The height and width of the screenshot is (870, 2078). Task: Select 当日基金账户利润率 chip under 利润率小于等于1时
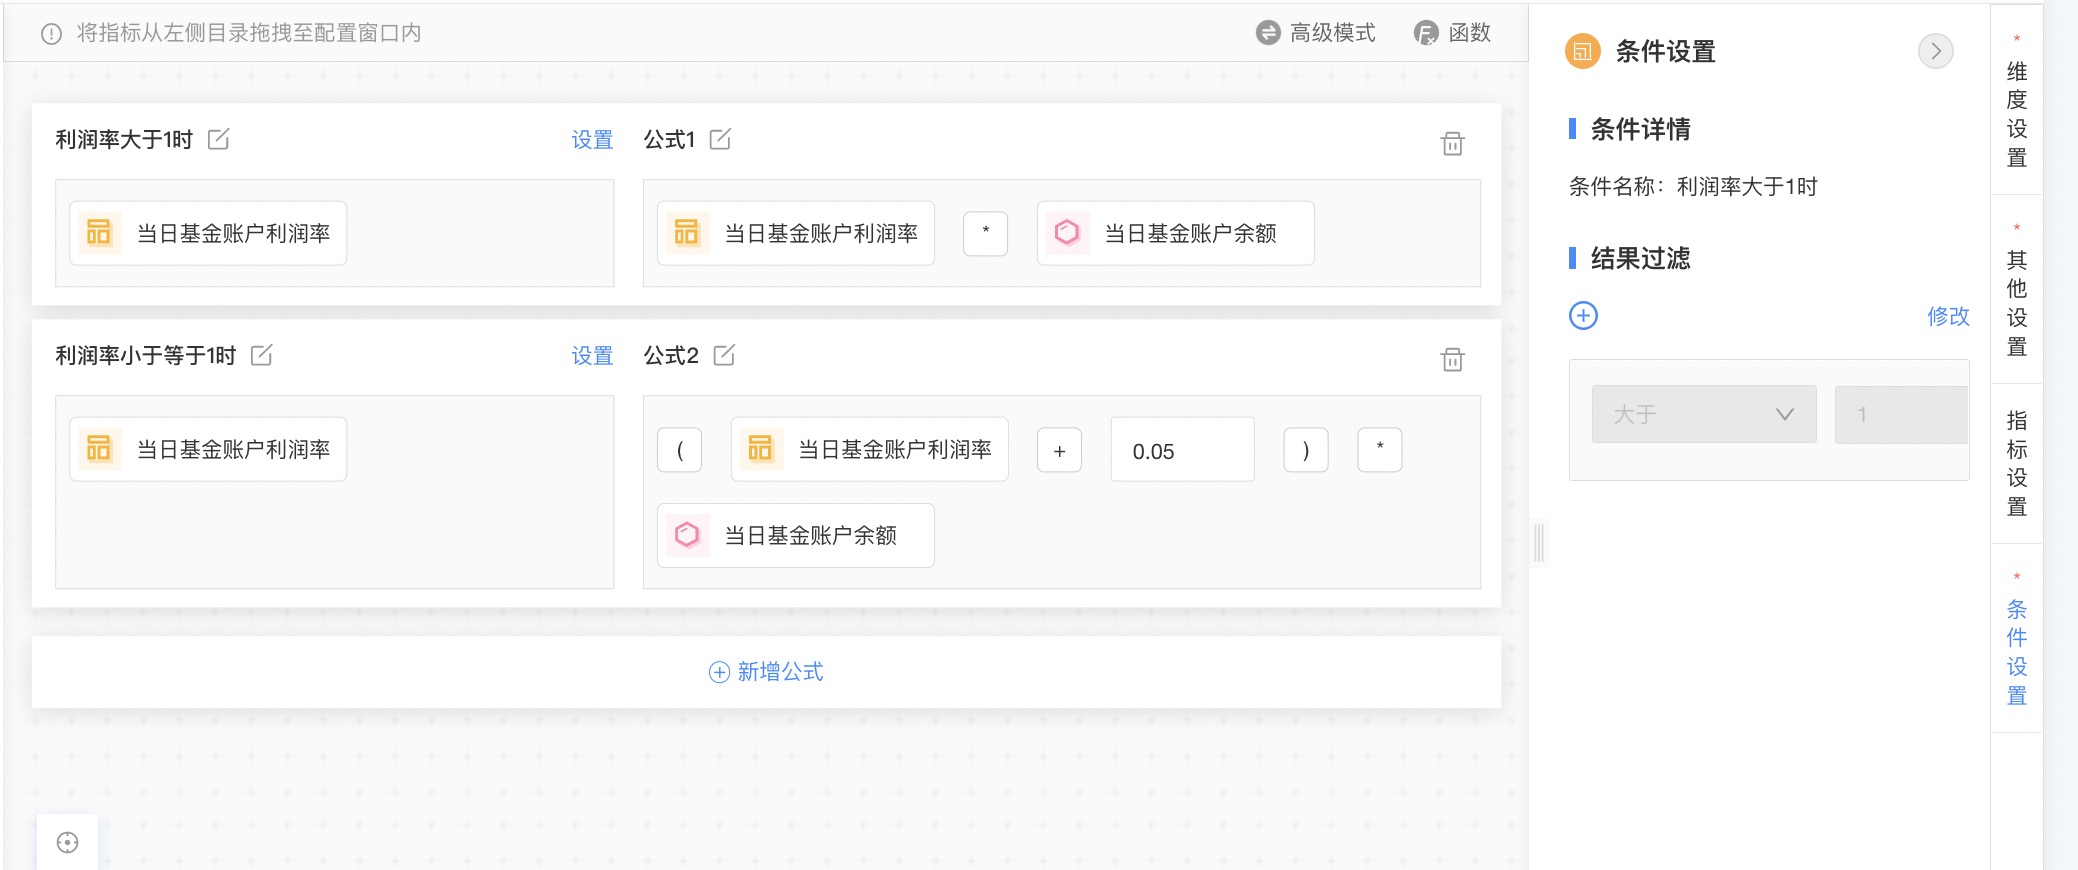pyautogui.click(x=208, y=449)
